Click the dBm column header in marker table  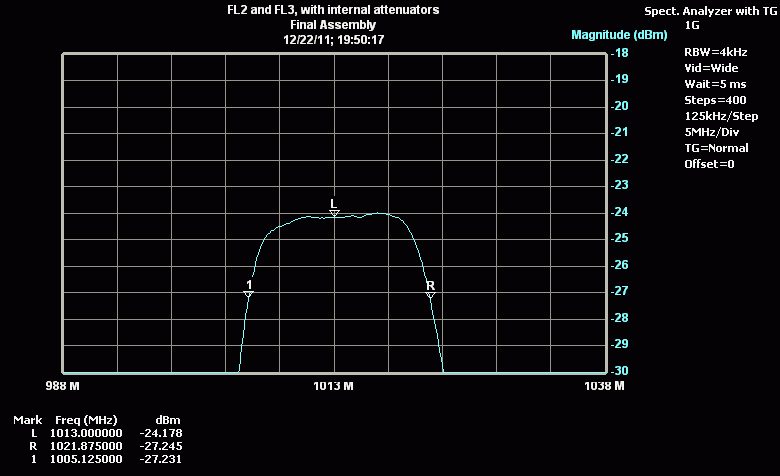[168, 420]
